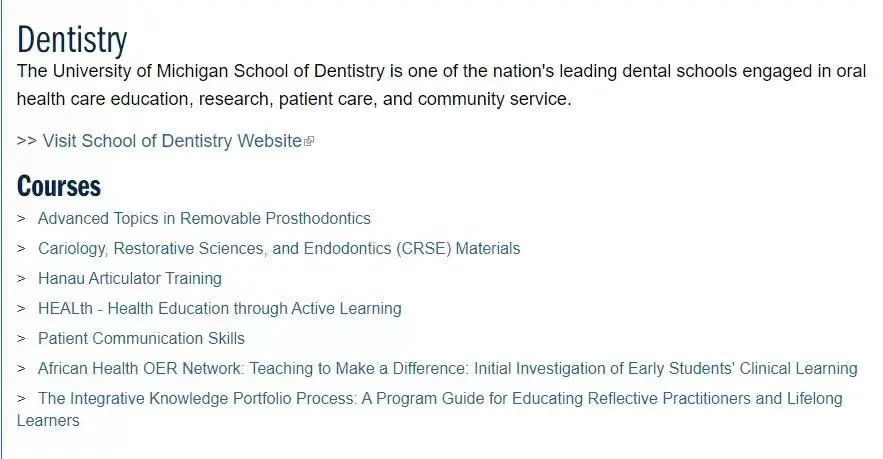Open HEALth - Health Education through Active Learning
Image resolution: width=883 pixels, height=459 pixels.
[x=220, y=309]
